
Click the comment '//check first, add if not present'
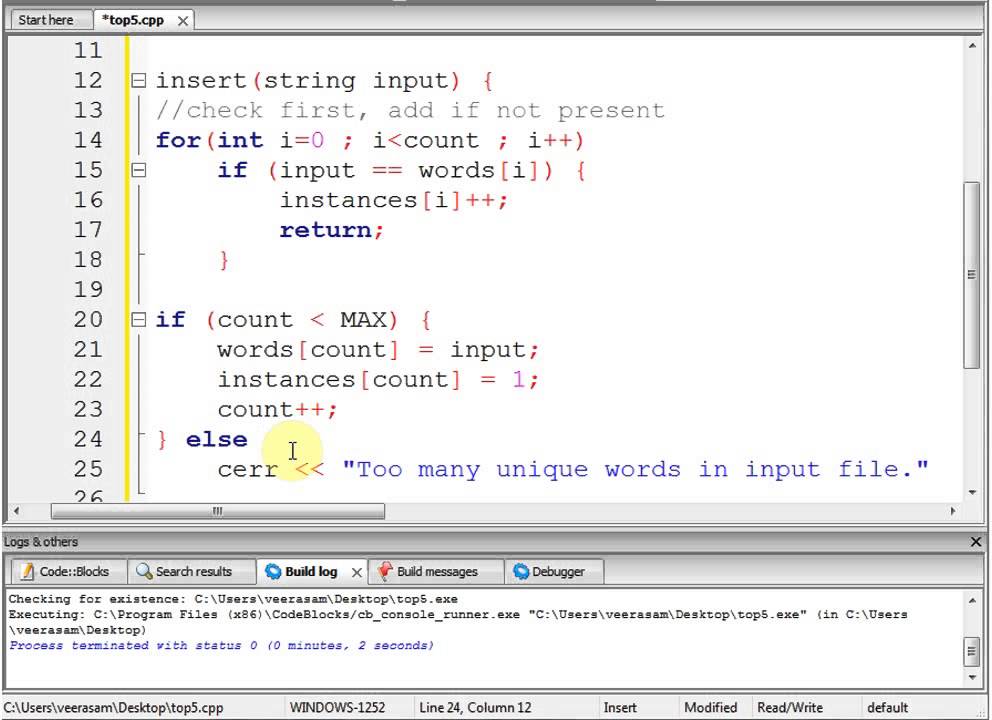(411, 110)
